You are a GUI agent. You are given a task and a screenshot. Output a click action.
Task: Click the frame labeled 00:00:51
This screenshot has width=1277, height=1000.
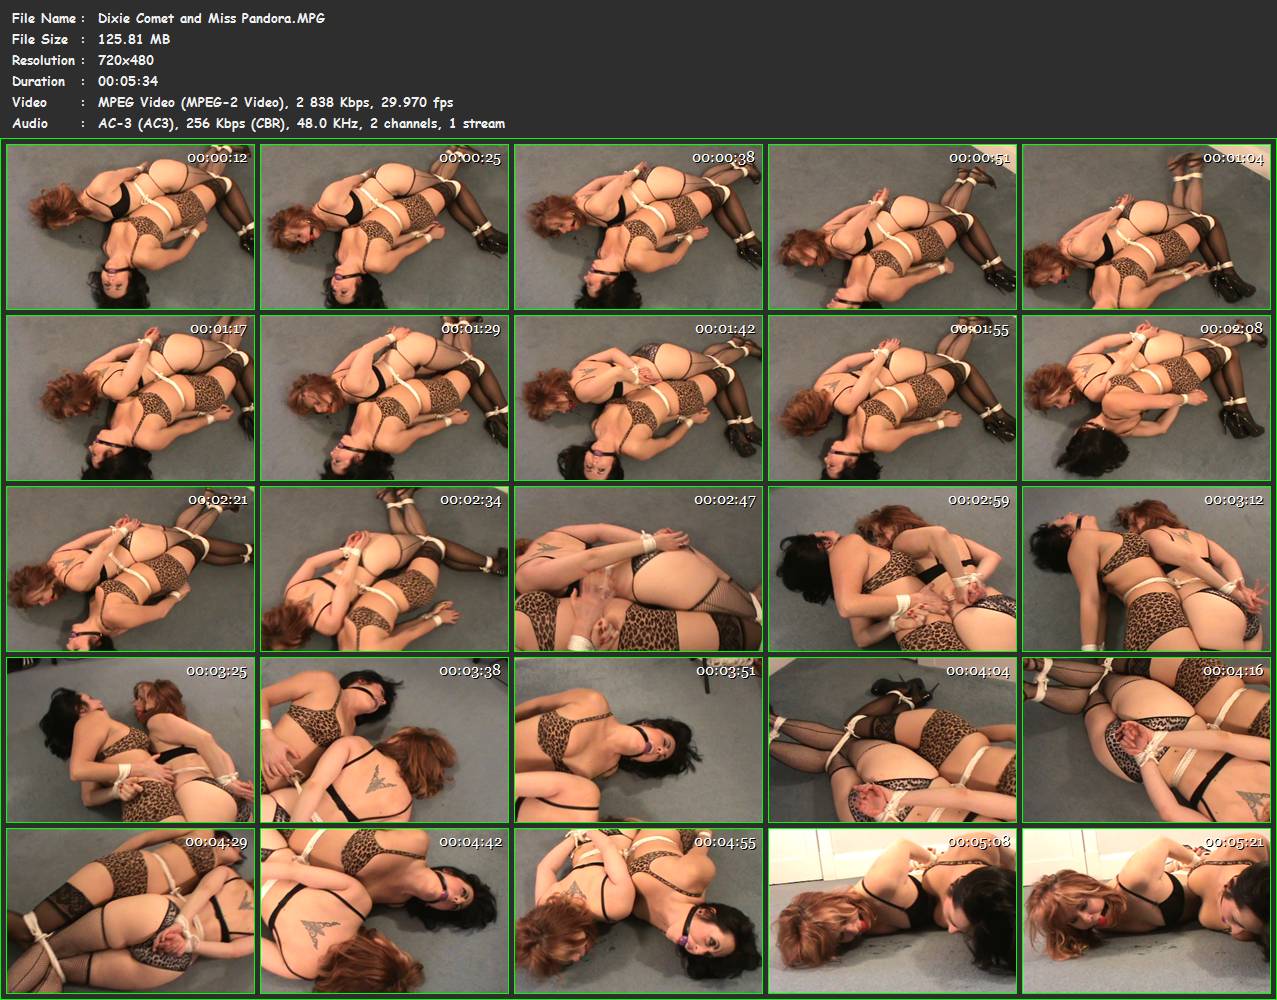coord(892,227)
